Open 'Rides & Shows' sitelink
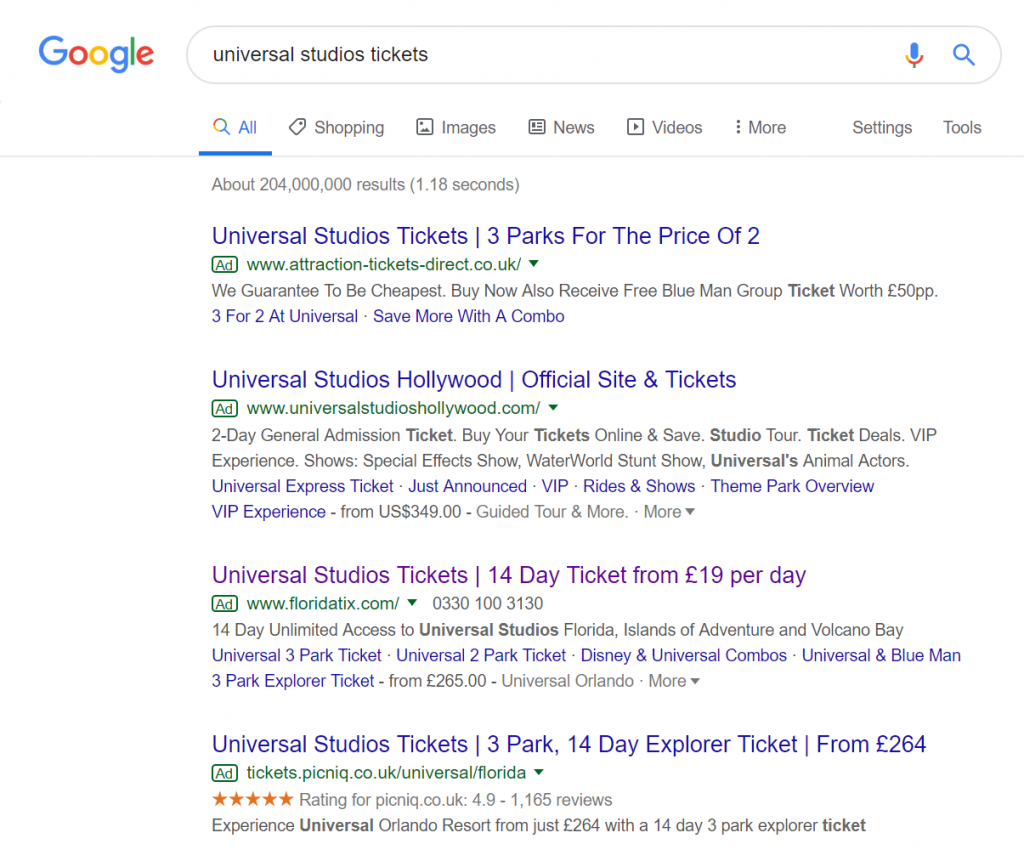Image resolution: width=1024 pixels, height=861 pixels. coord(639,486)
